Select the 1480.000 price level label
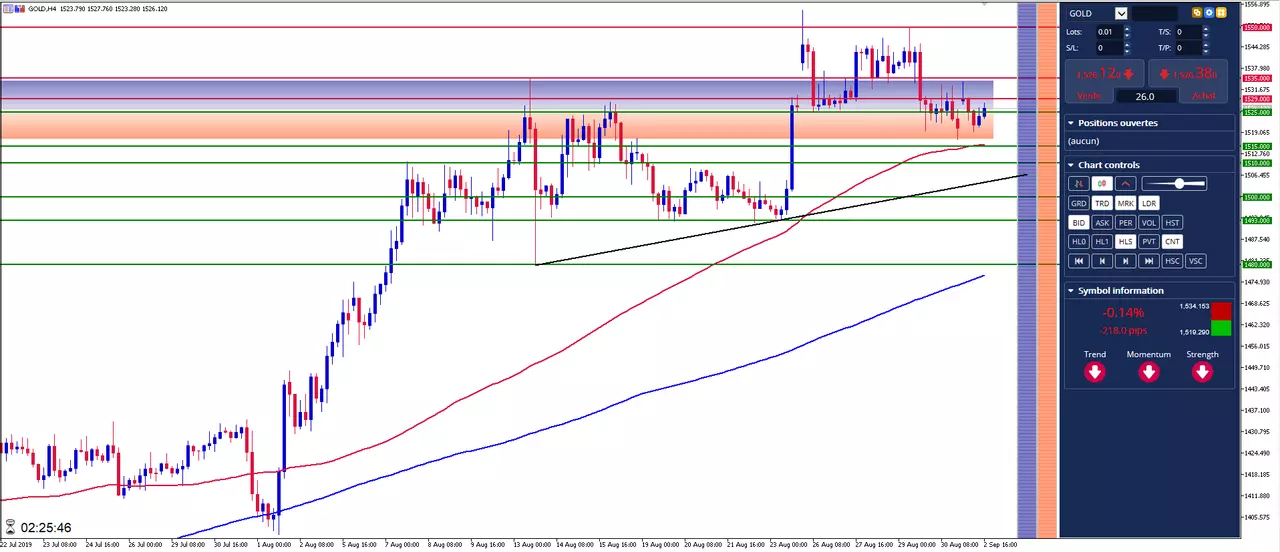This screenshot has height=552, width=1280. click(1256, 264)
